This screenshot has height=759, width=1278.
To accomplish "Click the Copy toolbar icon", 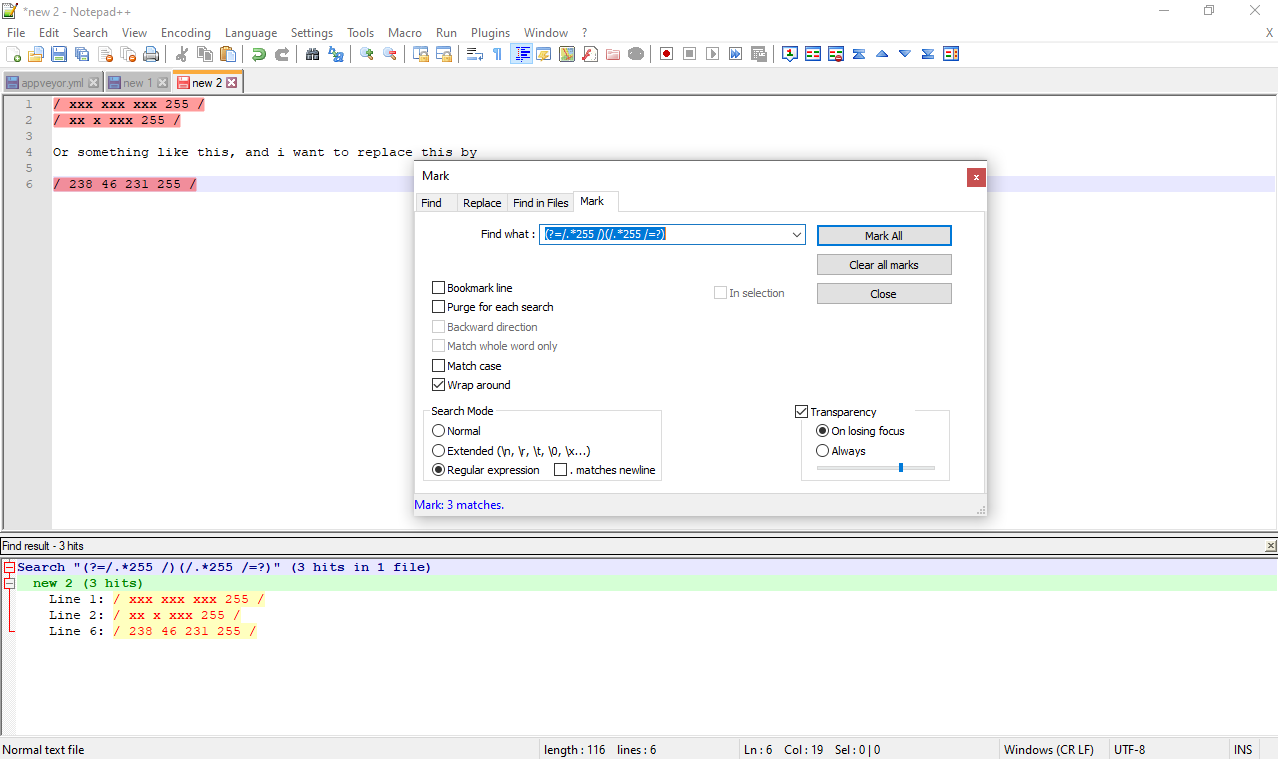I will [x=205, y=54].
